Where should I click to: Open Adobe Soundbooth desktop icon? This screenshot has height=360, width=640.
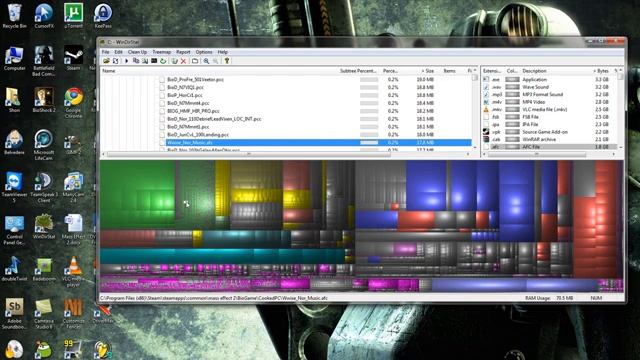point(14,313)
